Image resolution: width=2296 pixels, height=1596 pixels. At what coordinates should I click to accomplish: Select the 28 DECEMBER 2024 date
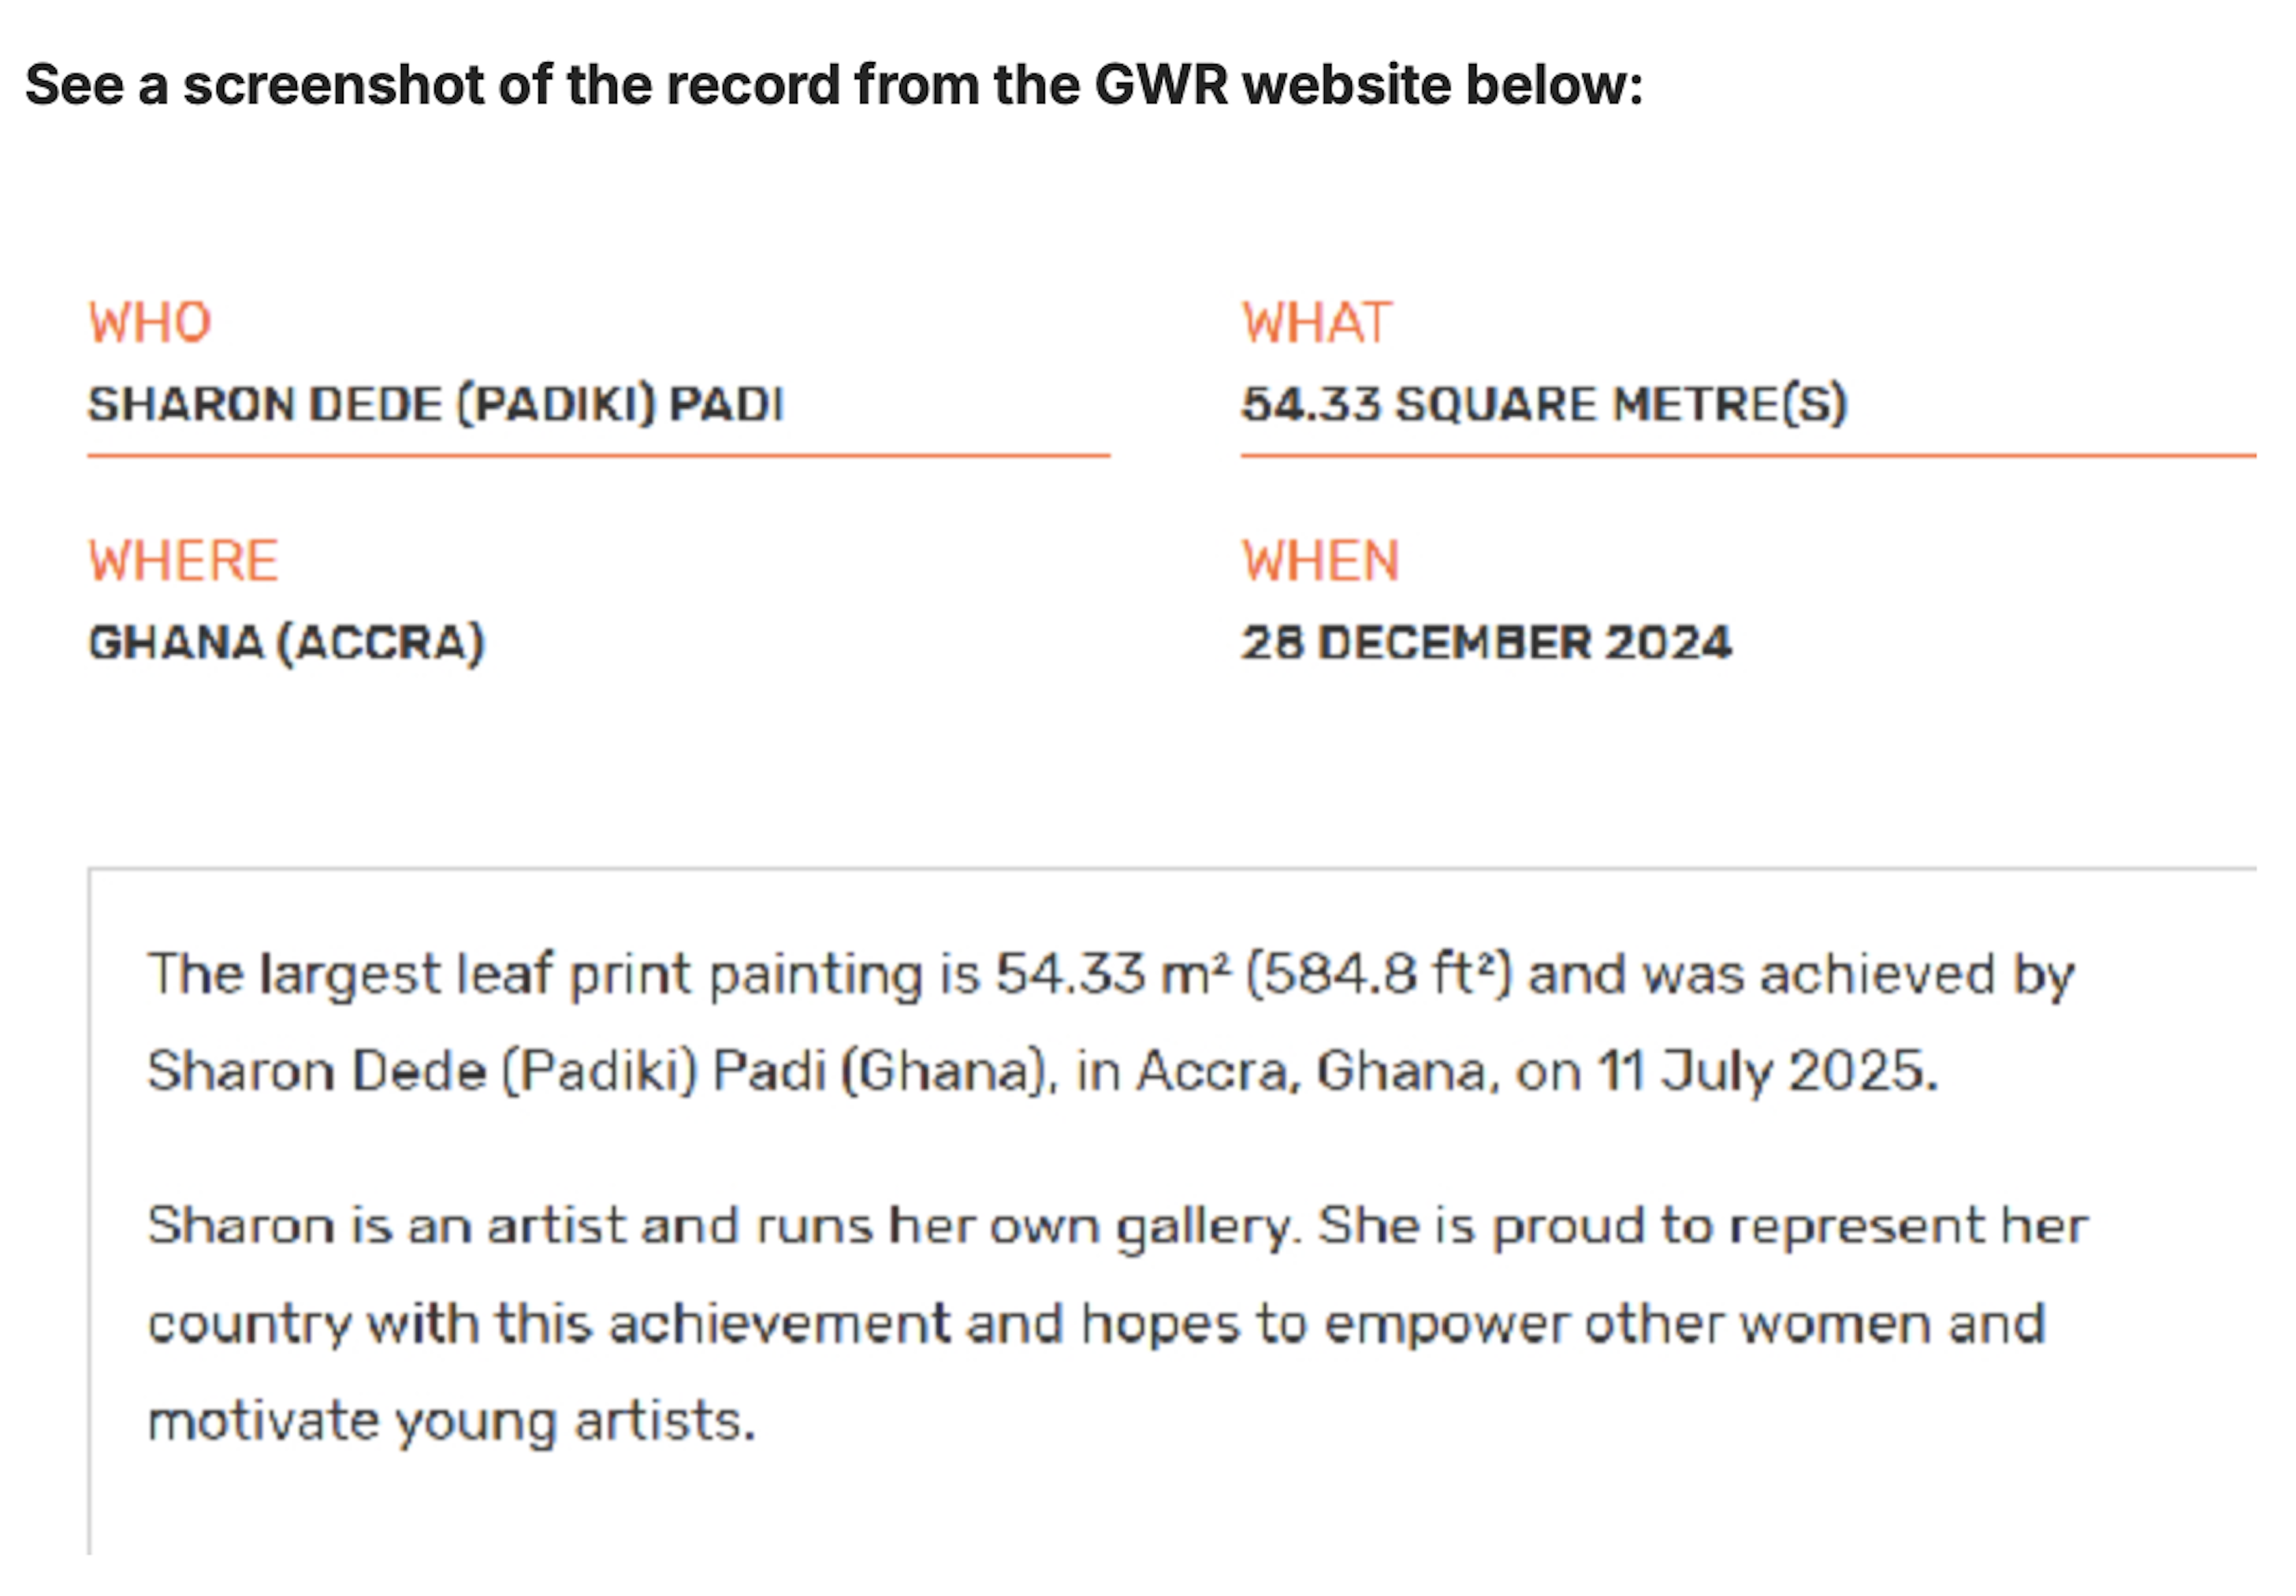[1486, 643]
